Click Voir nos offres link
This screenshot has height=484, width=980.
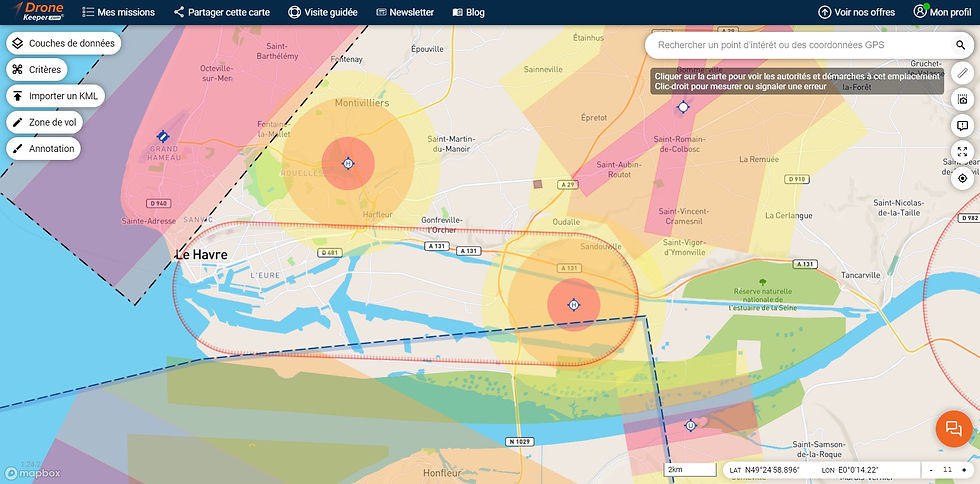click(856, 12)
